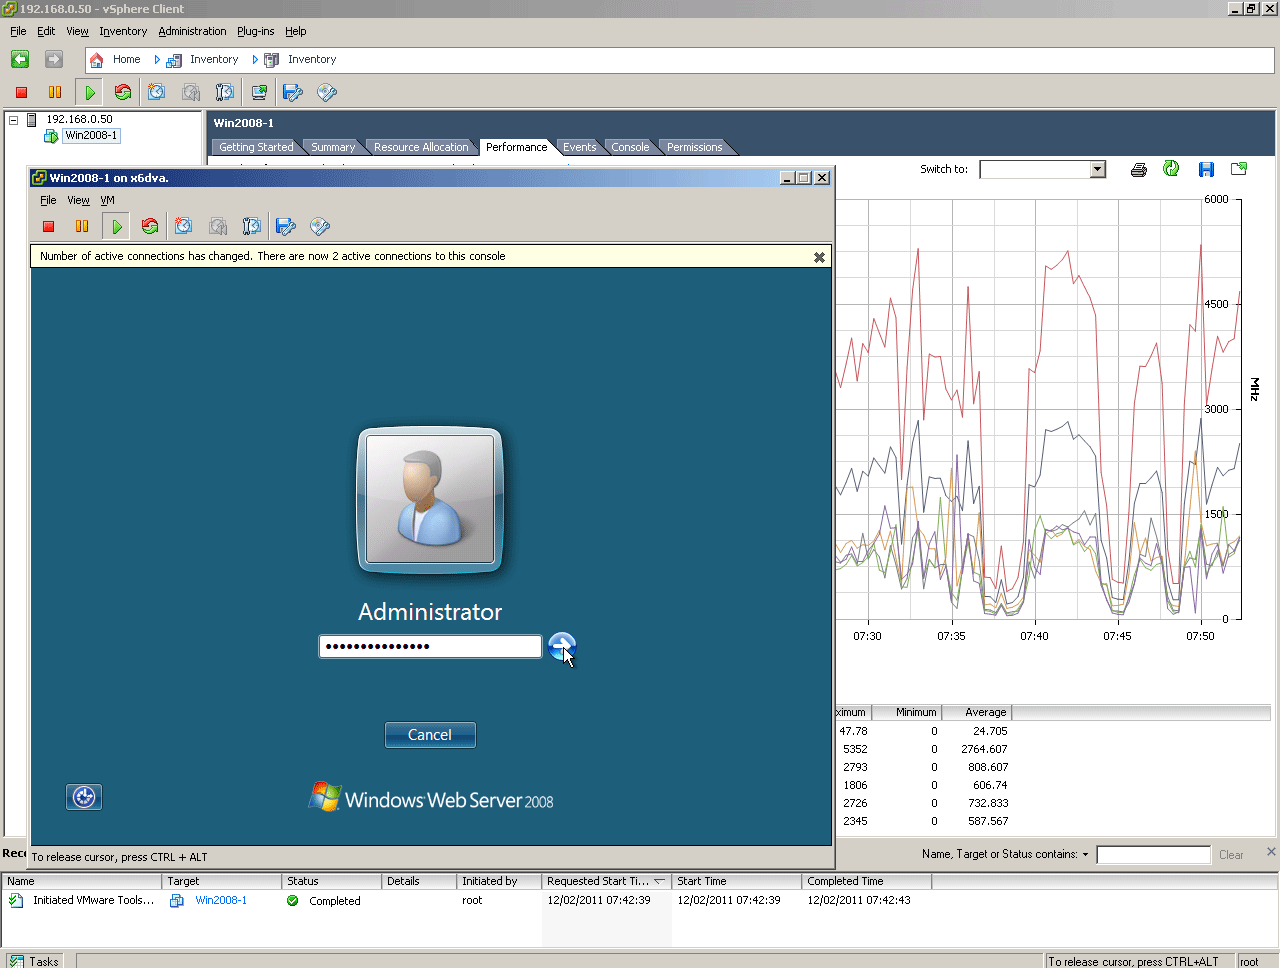Go back with the green navigation arrow

[20, 60]
